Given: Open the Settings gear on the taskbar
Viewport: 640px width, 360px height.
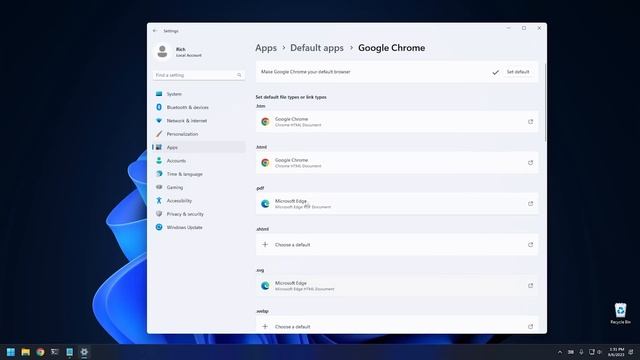Looking at the screenshot, I should (84, 352).
